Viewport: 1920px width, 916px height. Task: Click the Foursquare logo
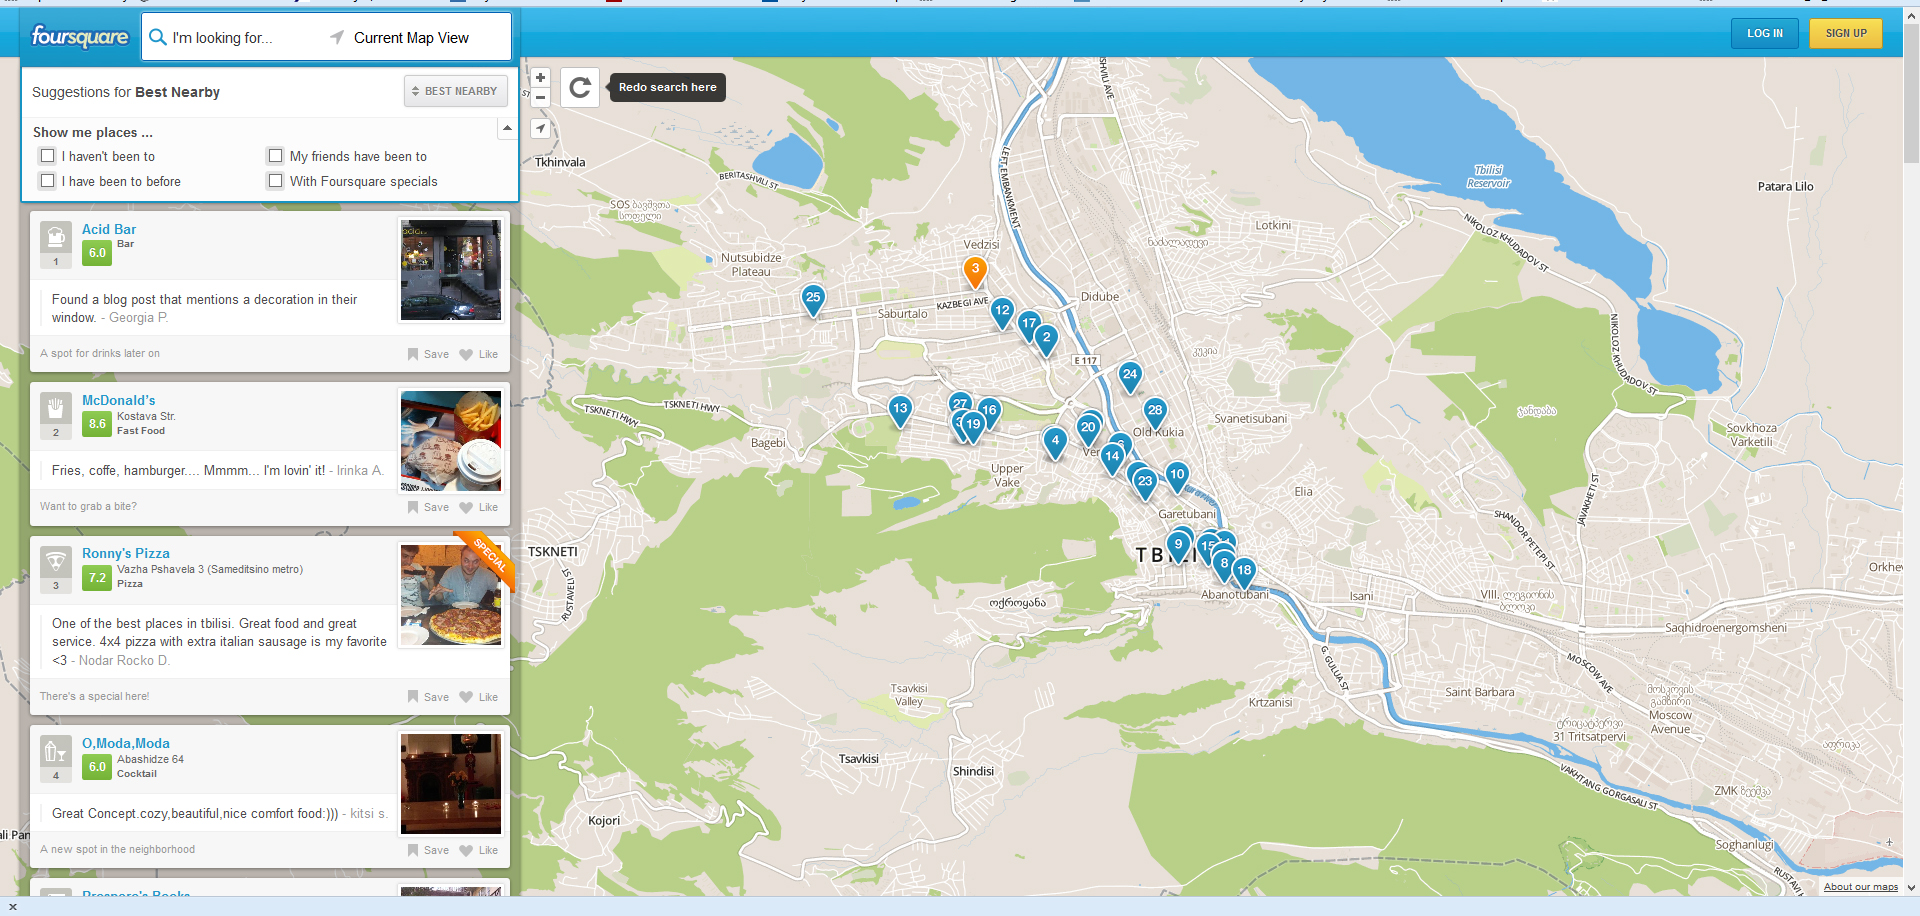pos(80,37)
